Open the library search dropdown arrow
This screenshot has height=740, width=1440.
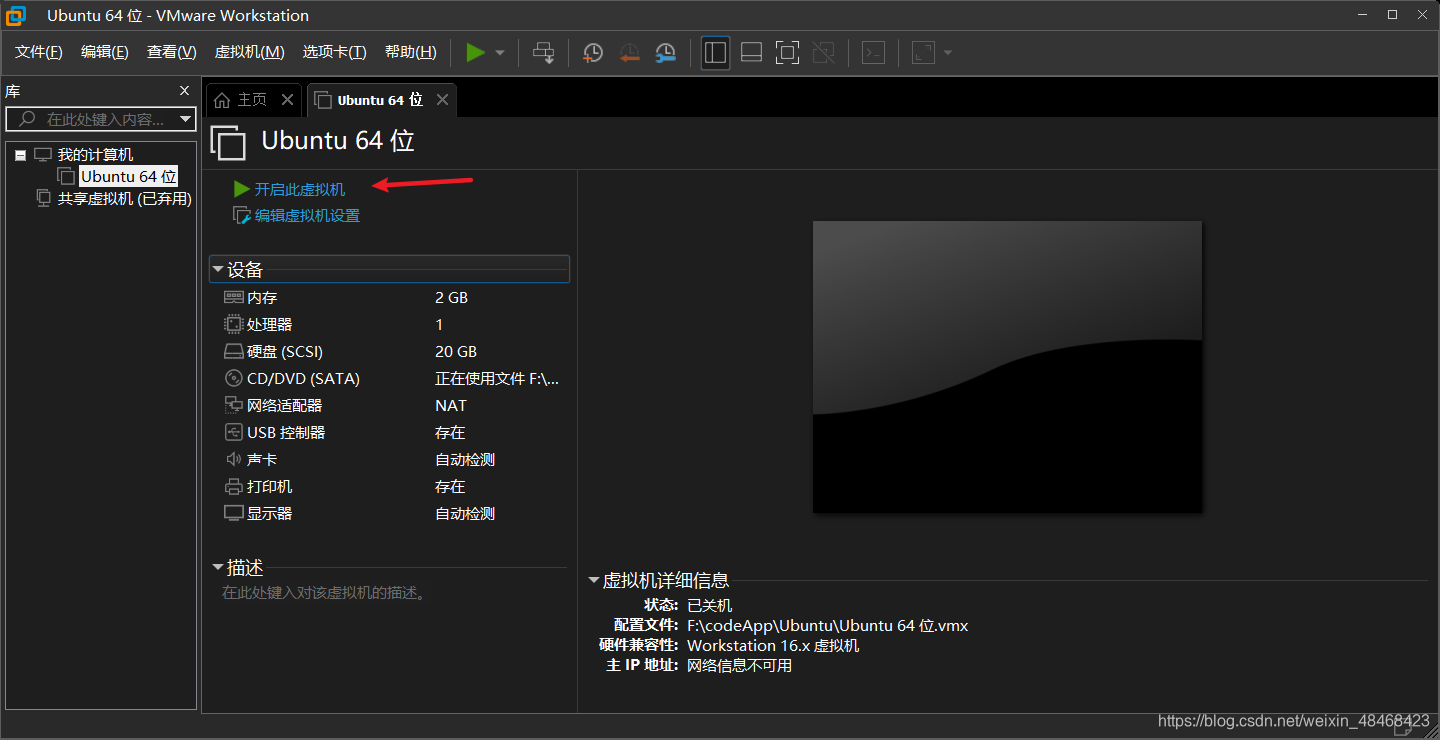[x=185, y=119]
